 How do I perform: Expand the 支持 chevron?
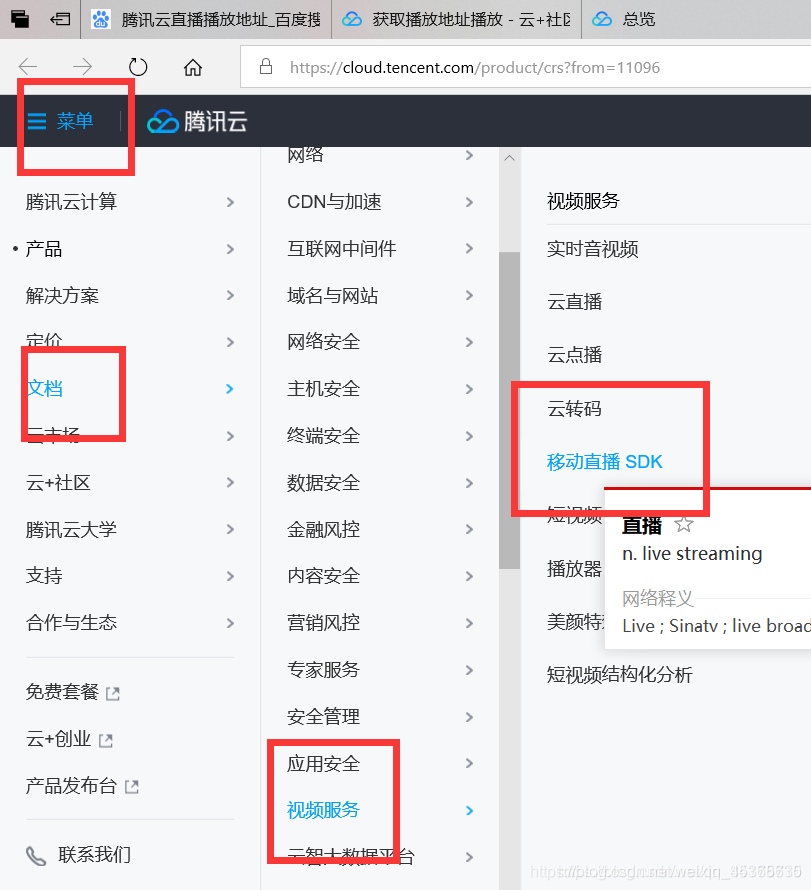click(x=230, y=576)
